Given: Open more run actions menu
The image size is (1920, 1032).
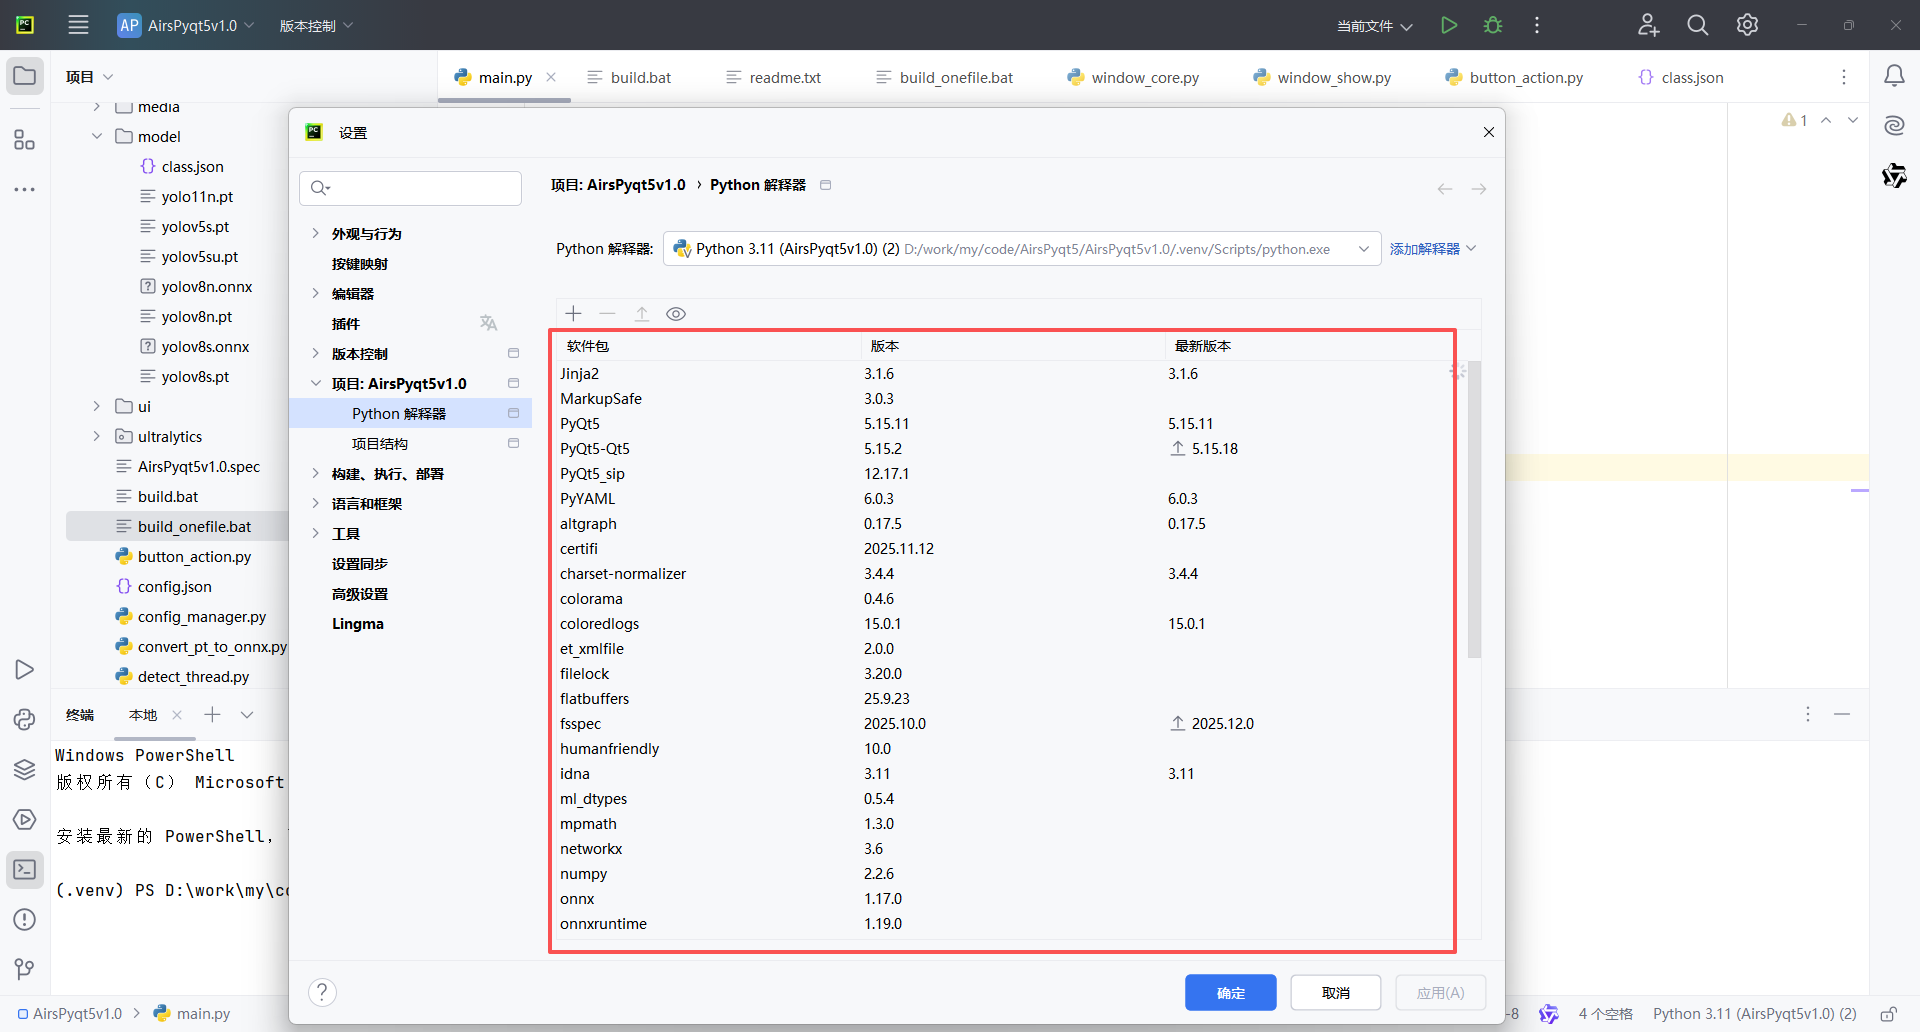Looking at the screenshot, I should pos(1537,25).
